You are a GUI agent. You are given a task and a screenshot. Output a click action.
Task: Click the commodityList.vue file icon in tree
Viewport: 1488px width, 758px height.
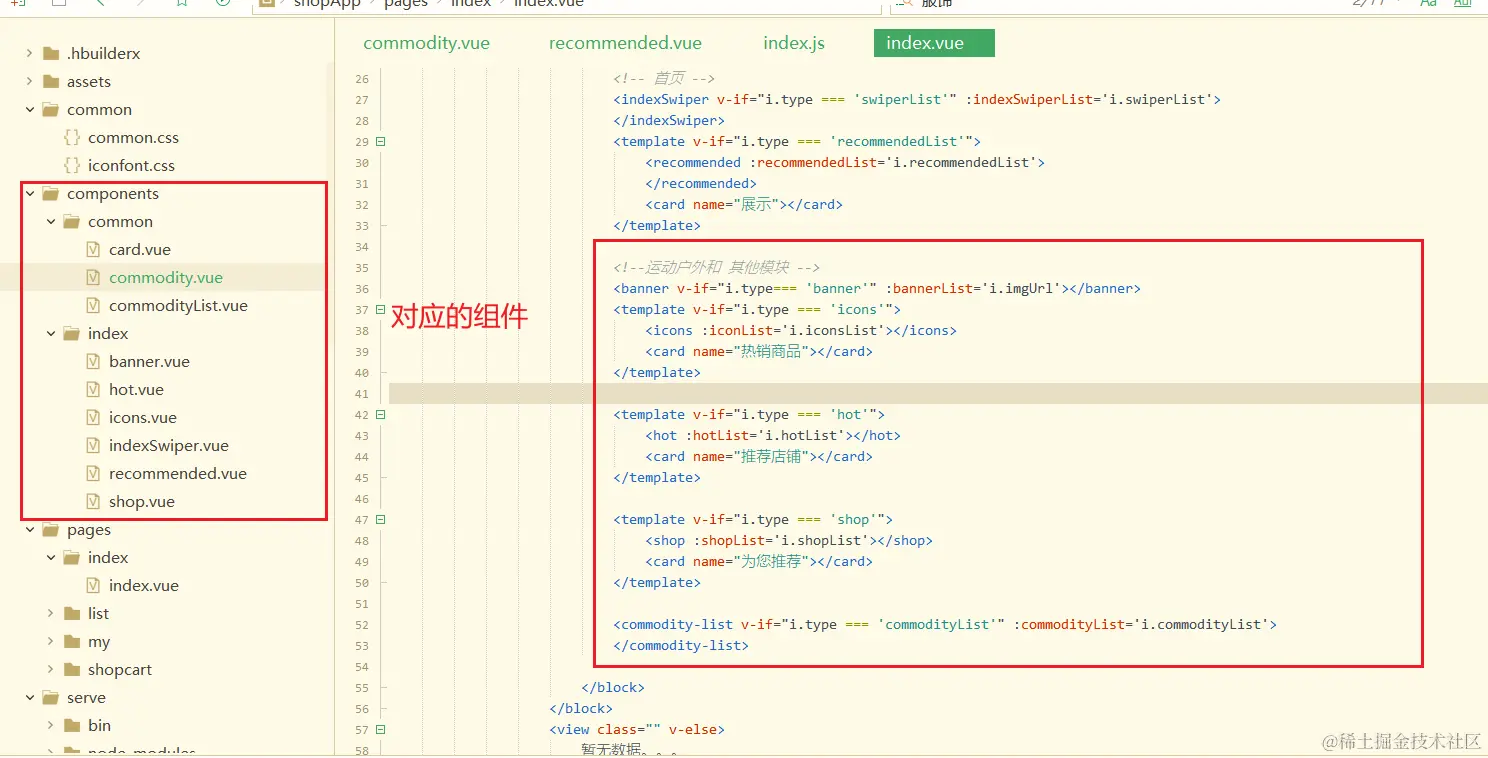click(x=93, y=306)
